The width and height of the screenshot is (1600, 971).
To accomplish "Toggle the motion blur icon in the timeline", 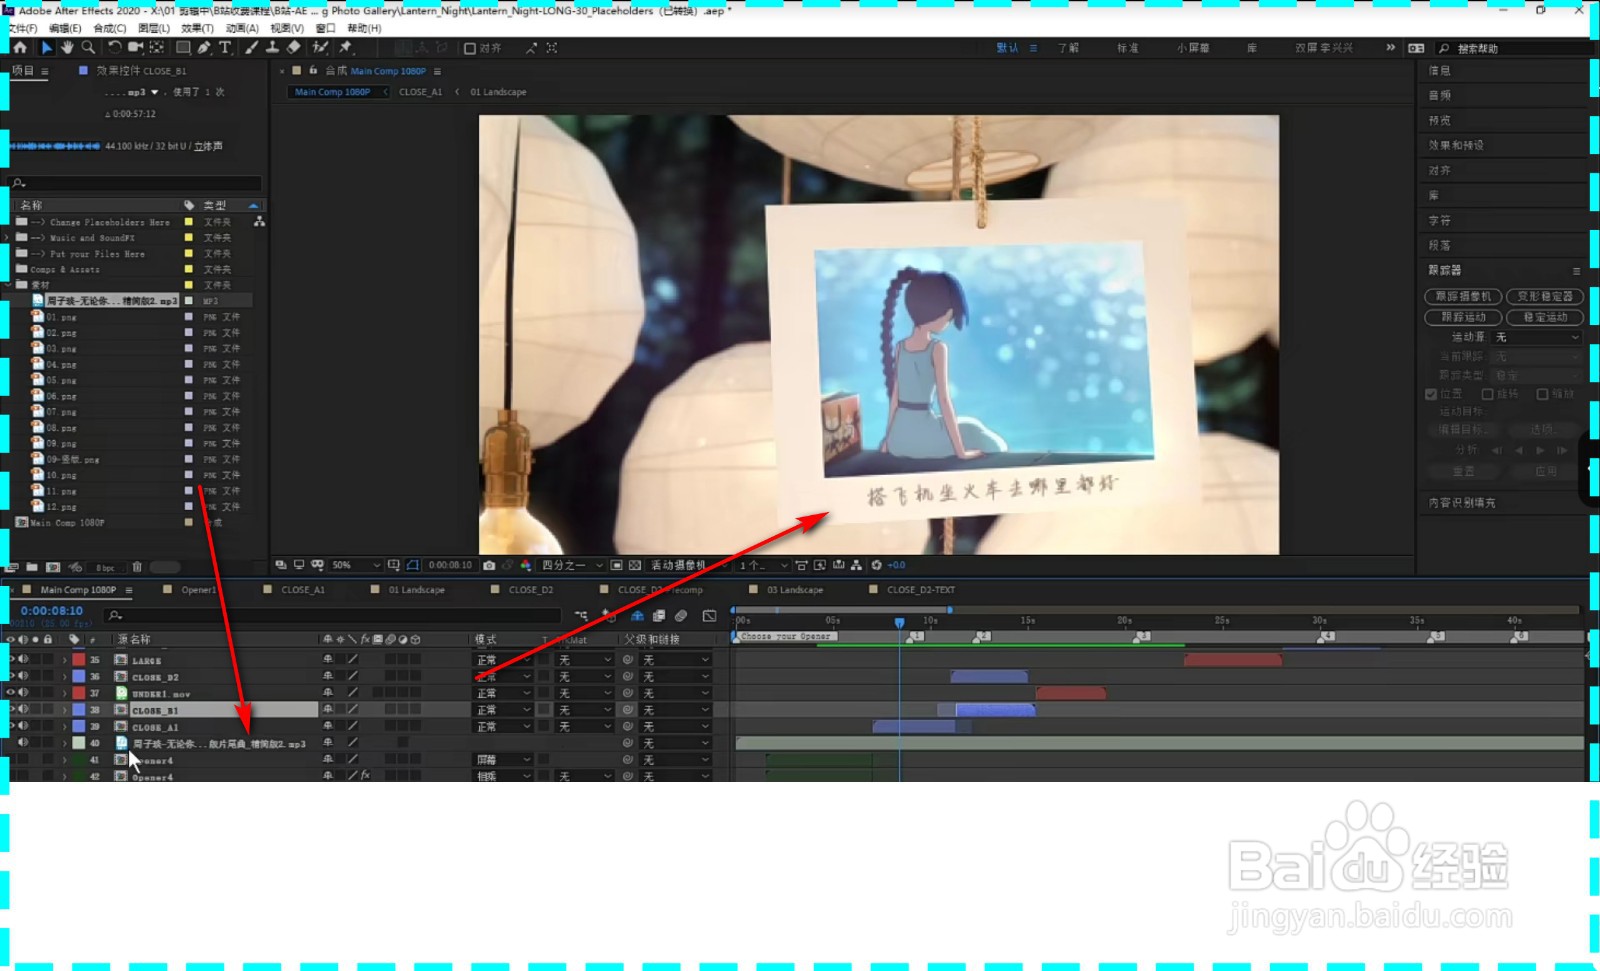I will pos(682,616).
